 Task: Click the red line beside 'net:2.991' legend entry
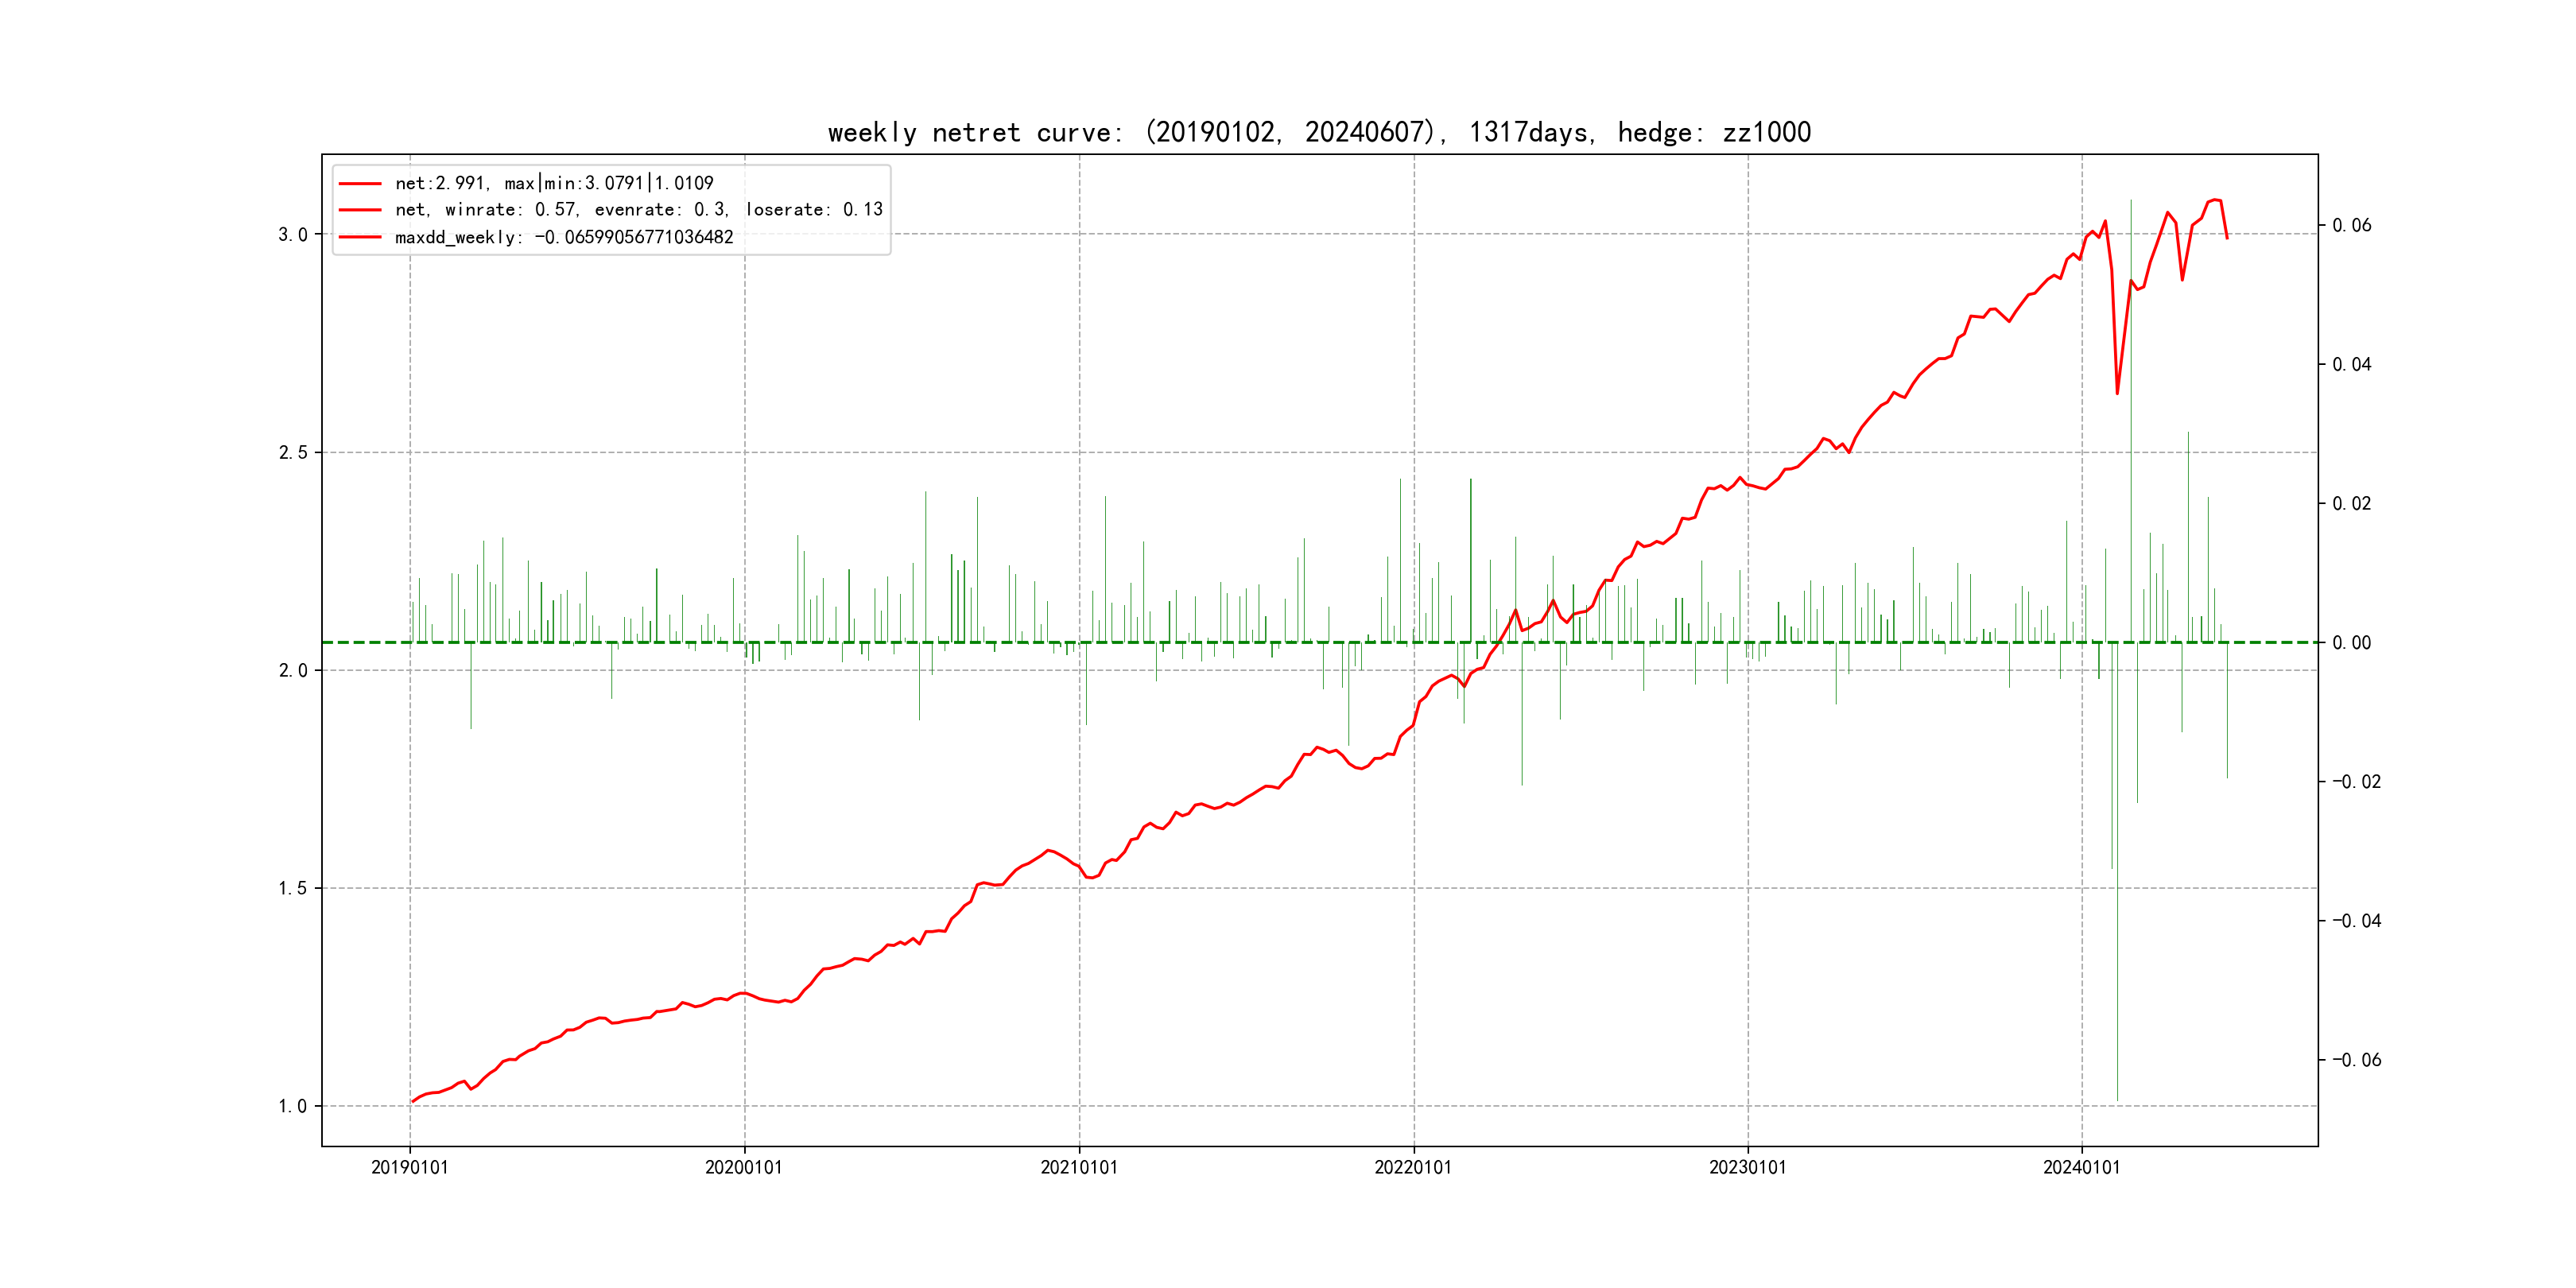pyautogui.click(x=360, y=184)
